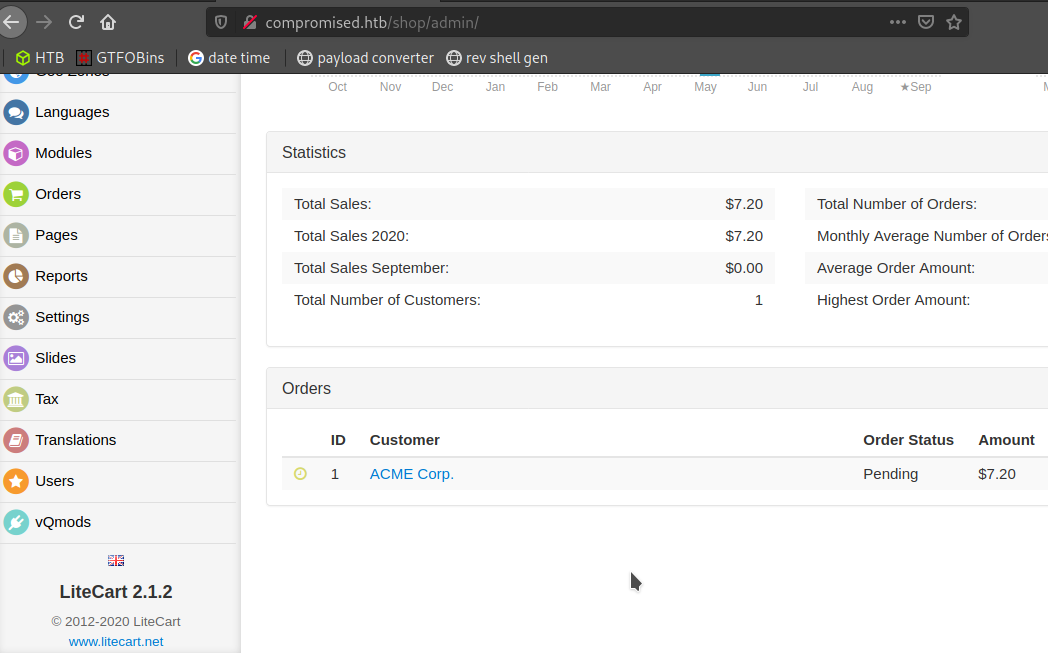Open the ACME Corp. customer link
1048x653 pixels.
coord(411,474)
